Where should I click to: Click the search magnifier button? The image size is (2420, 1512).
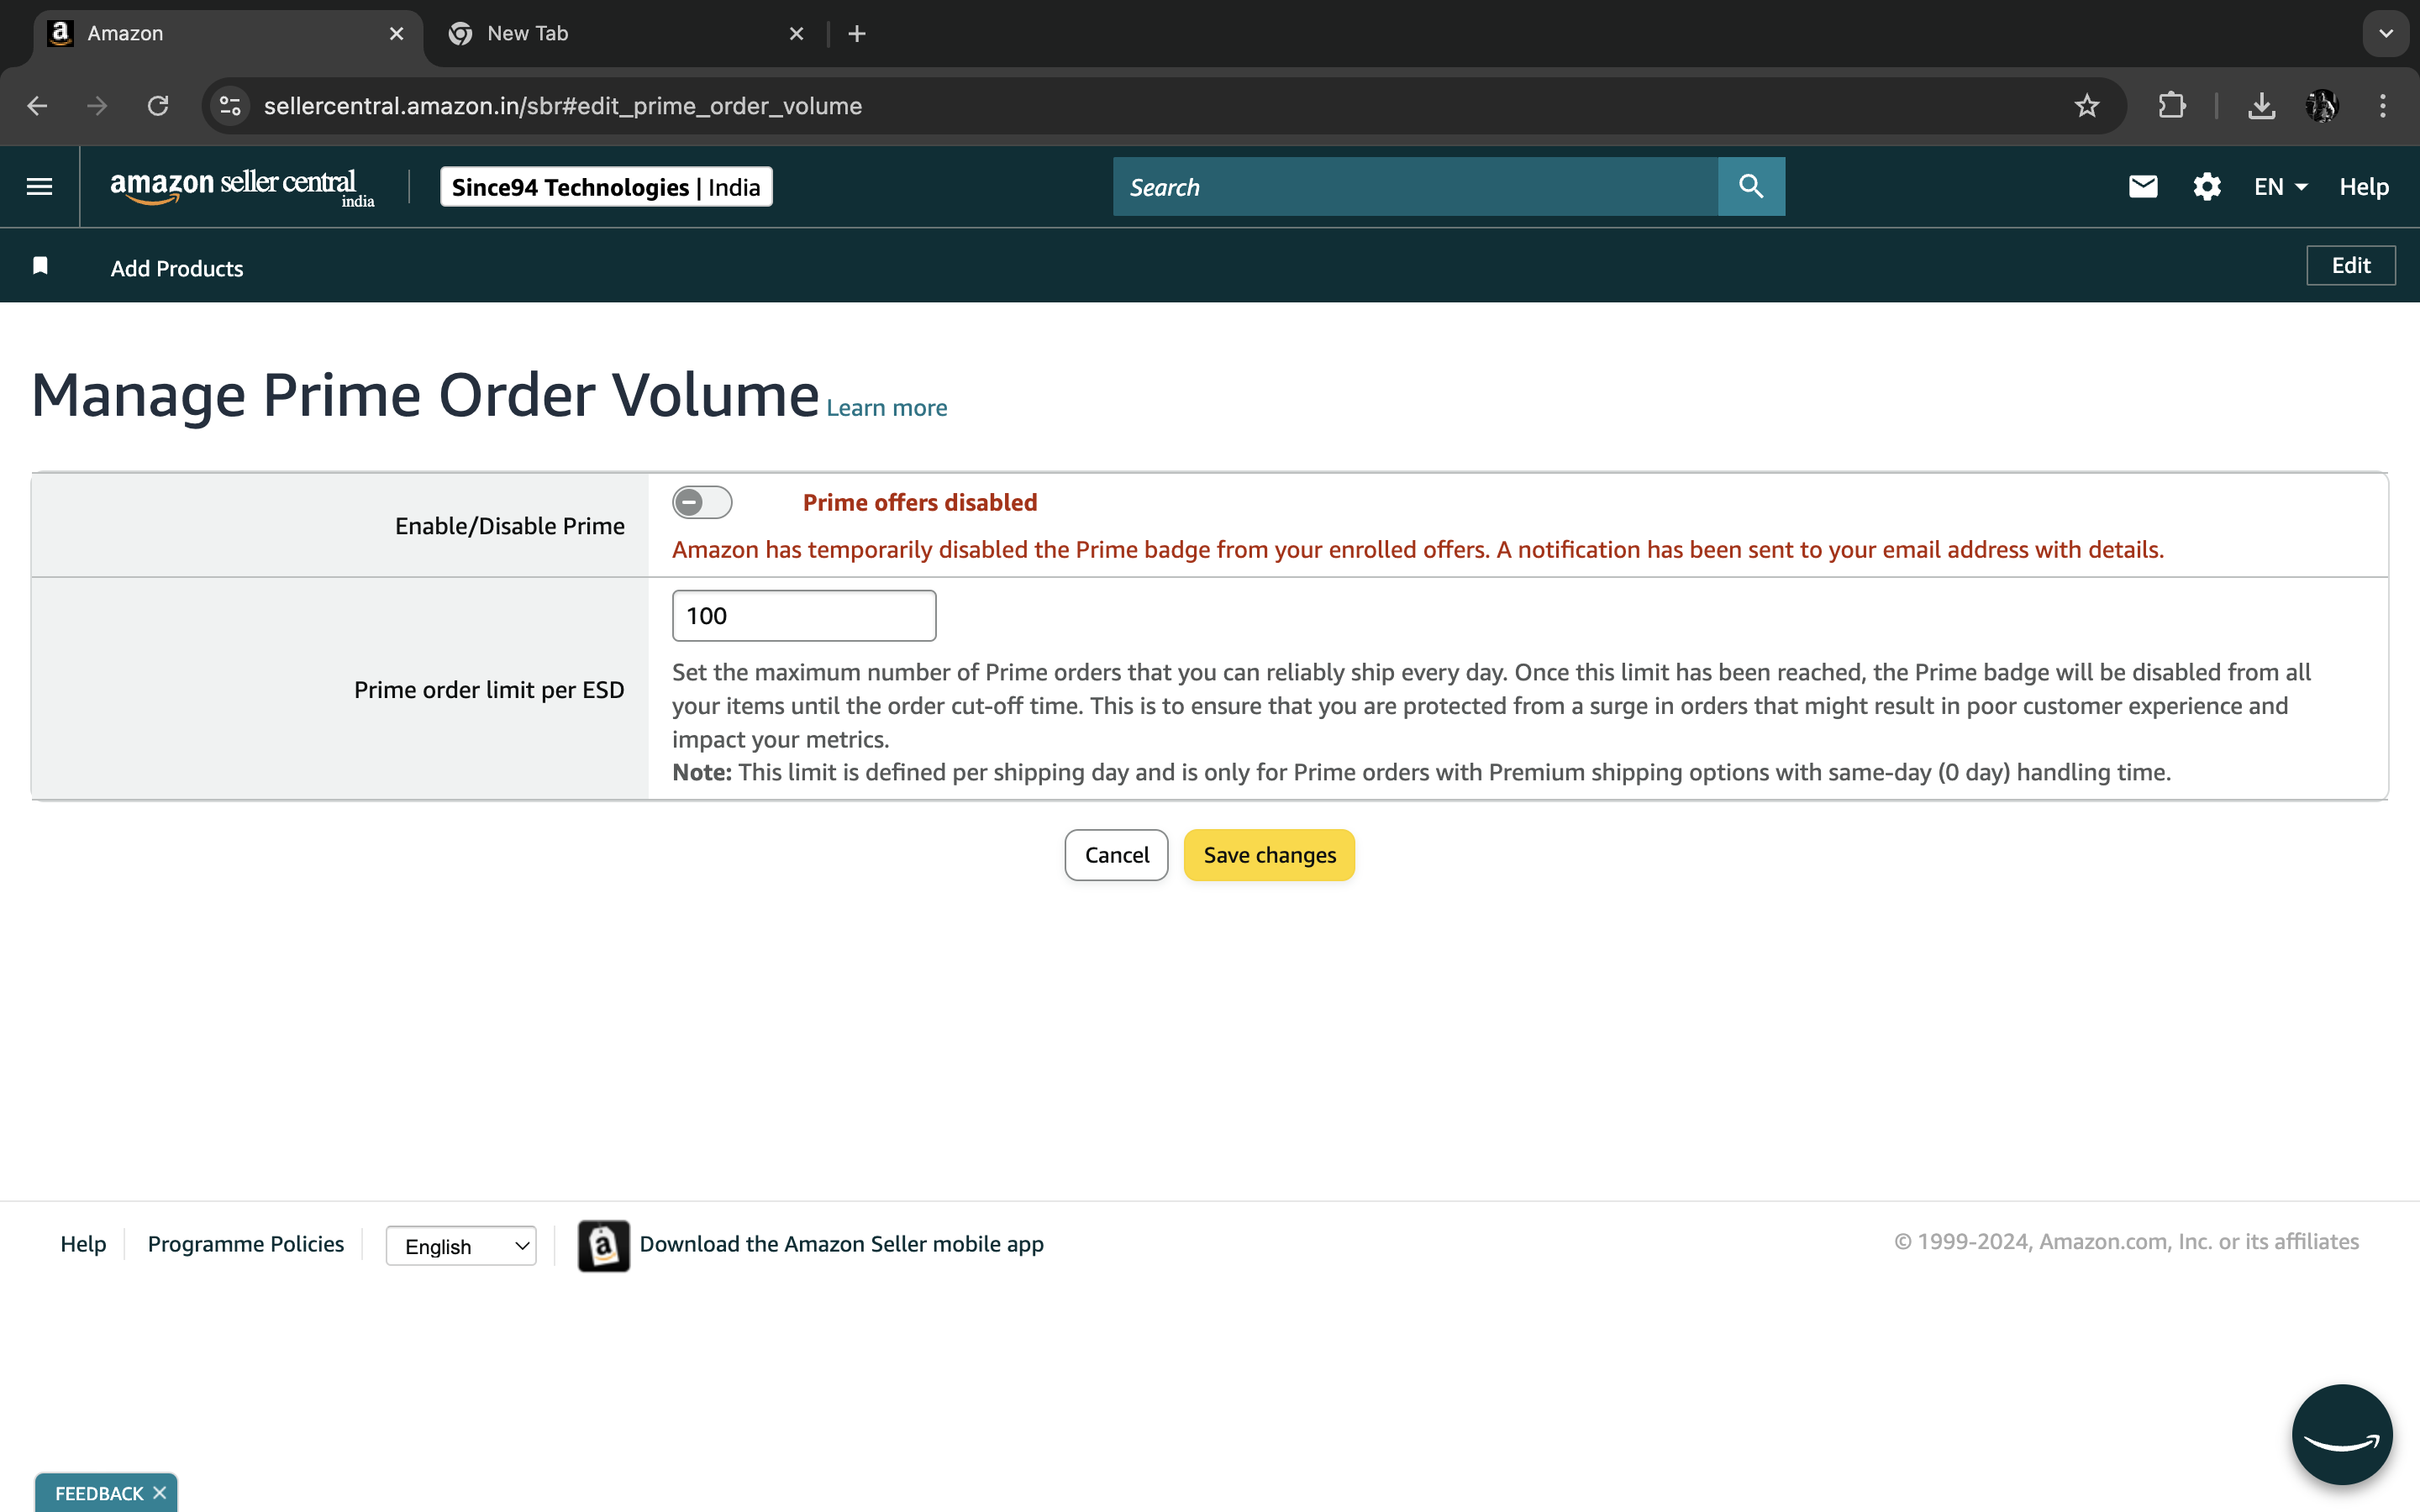coord(1751,186)
